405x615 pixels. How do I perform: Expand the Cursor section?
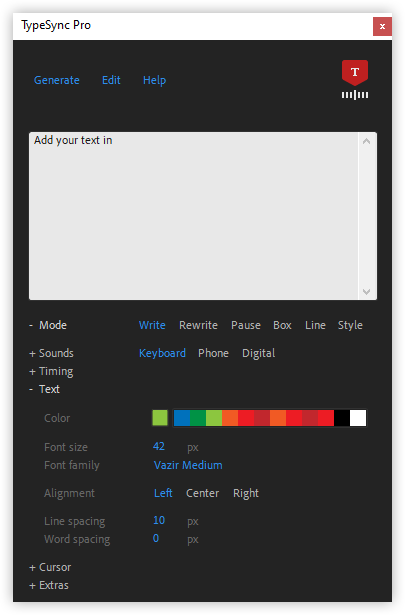50,567
